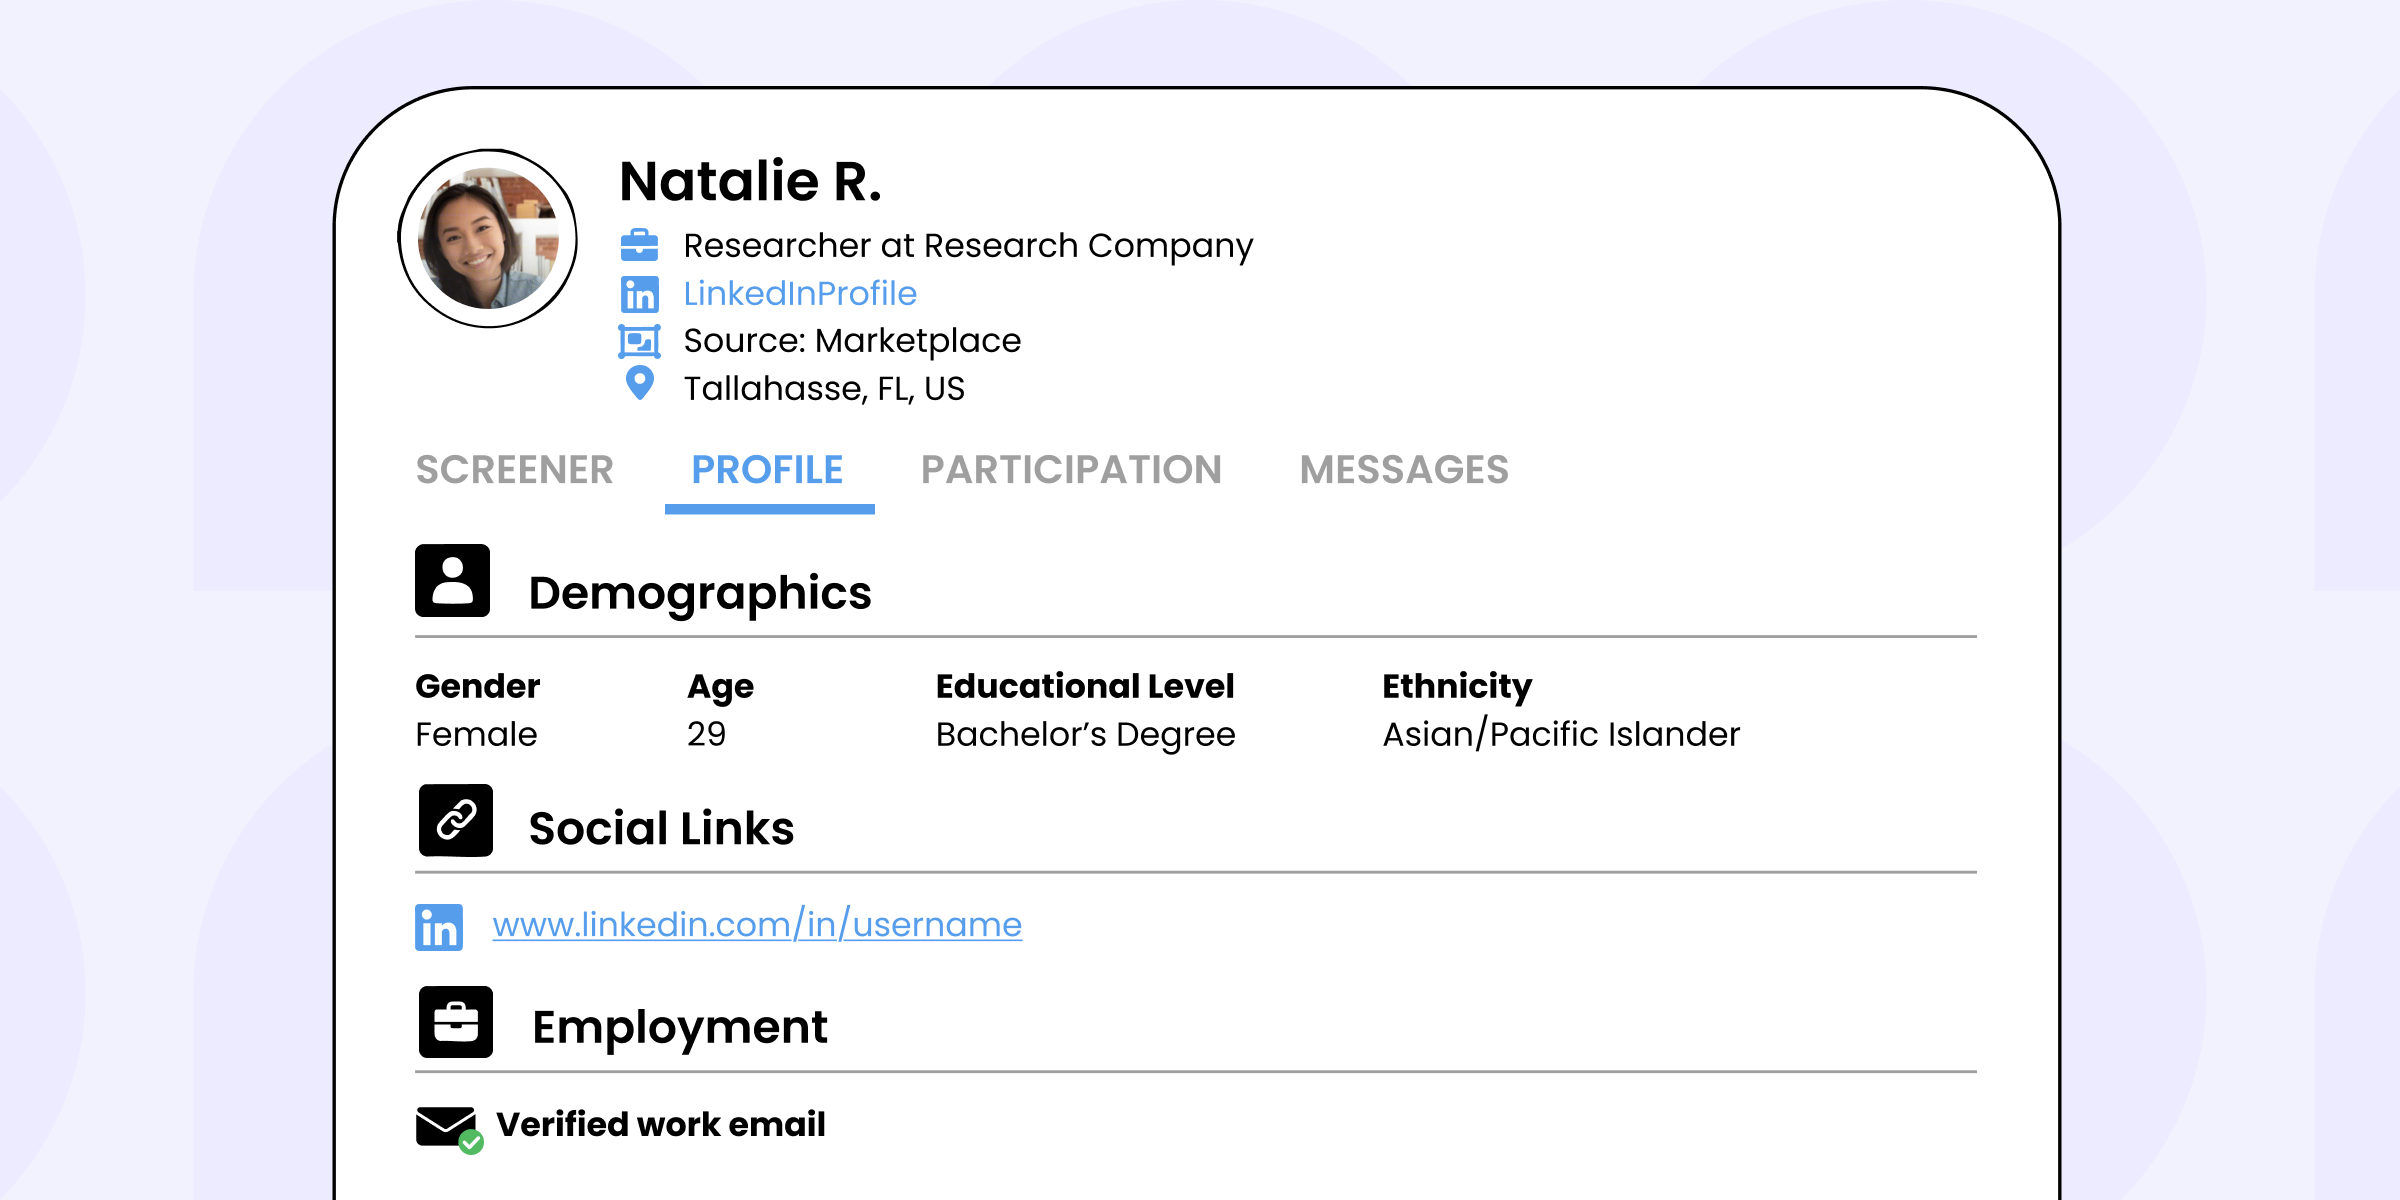Click the LinkedIn icon under Social Links
Image resolution: width=2400 pixels, height=1200 pixels.
pyautogui.click(x=439, y=927)
